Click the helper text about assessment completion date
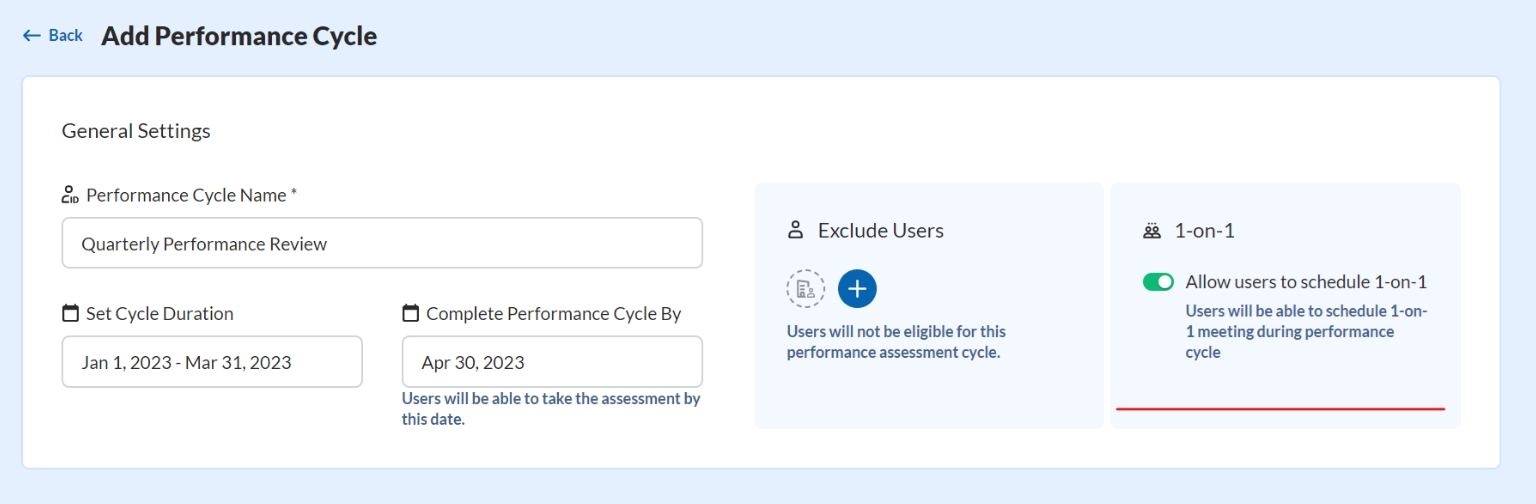The width and height of the screenshot is (1536, 504). 551,409
